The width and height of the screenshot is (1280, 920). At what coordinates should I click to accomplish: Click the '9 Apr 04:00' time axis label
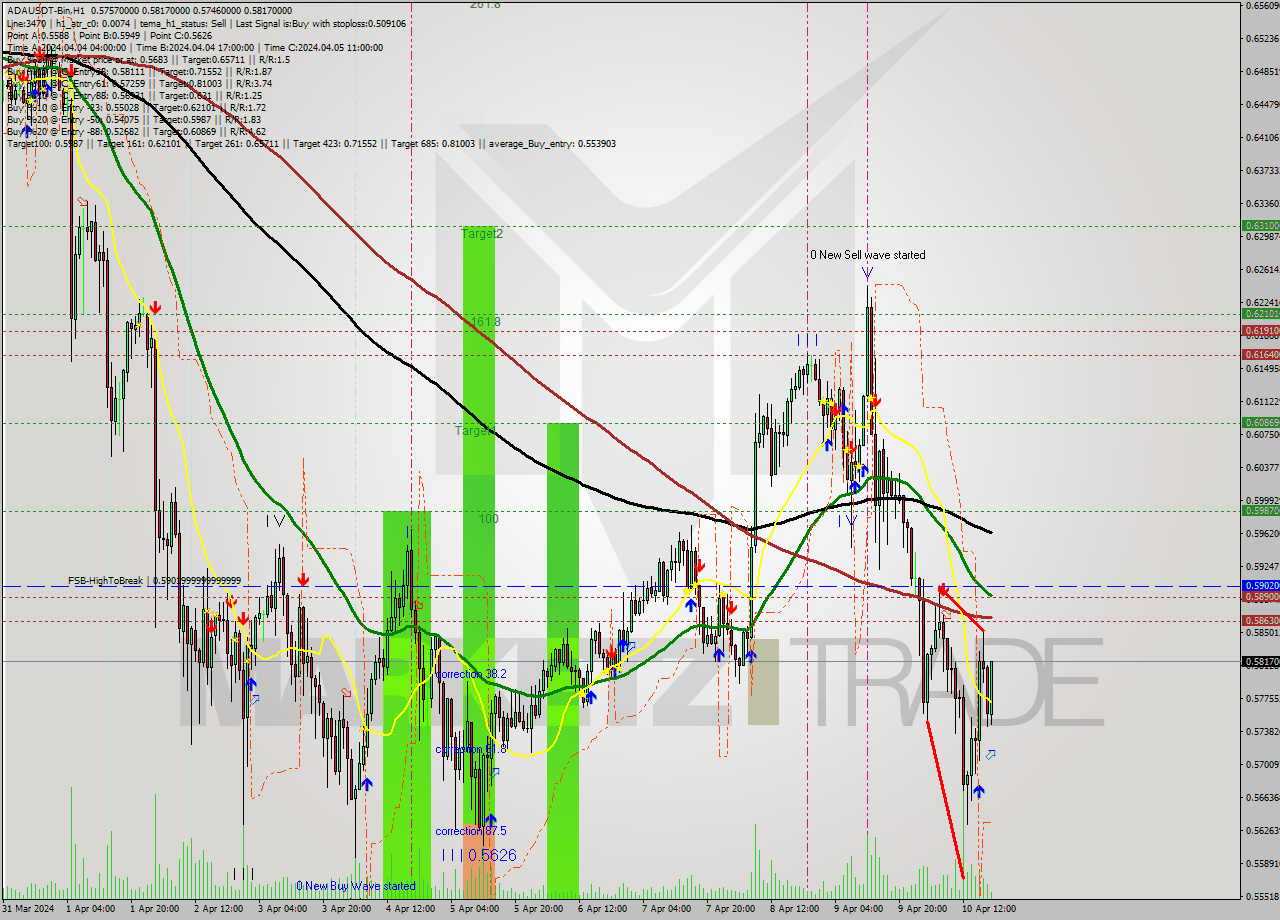858,909
